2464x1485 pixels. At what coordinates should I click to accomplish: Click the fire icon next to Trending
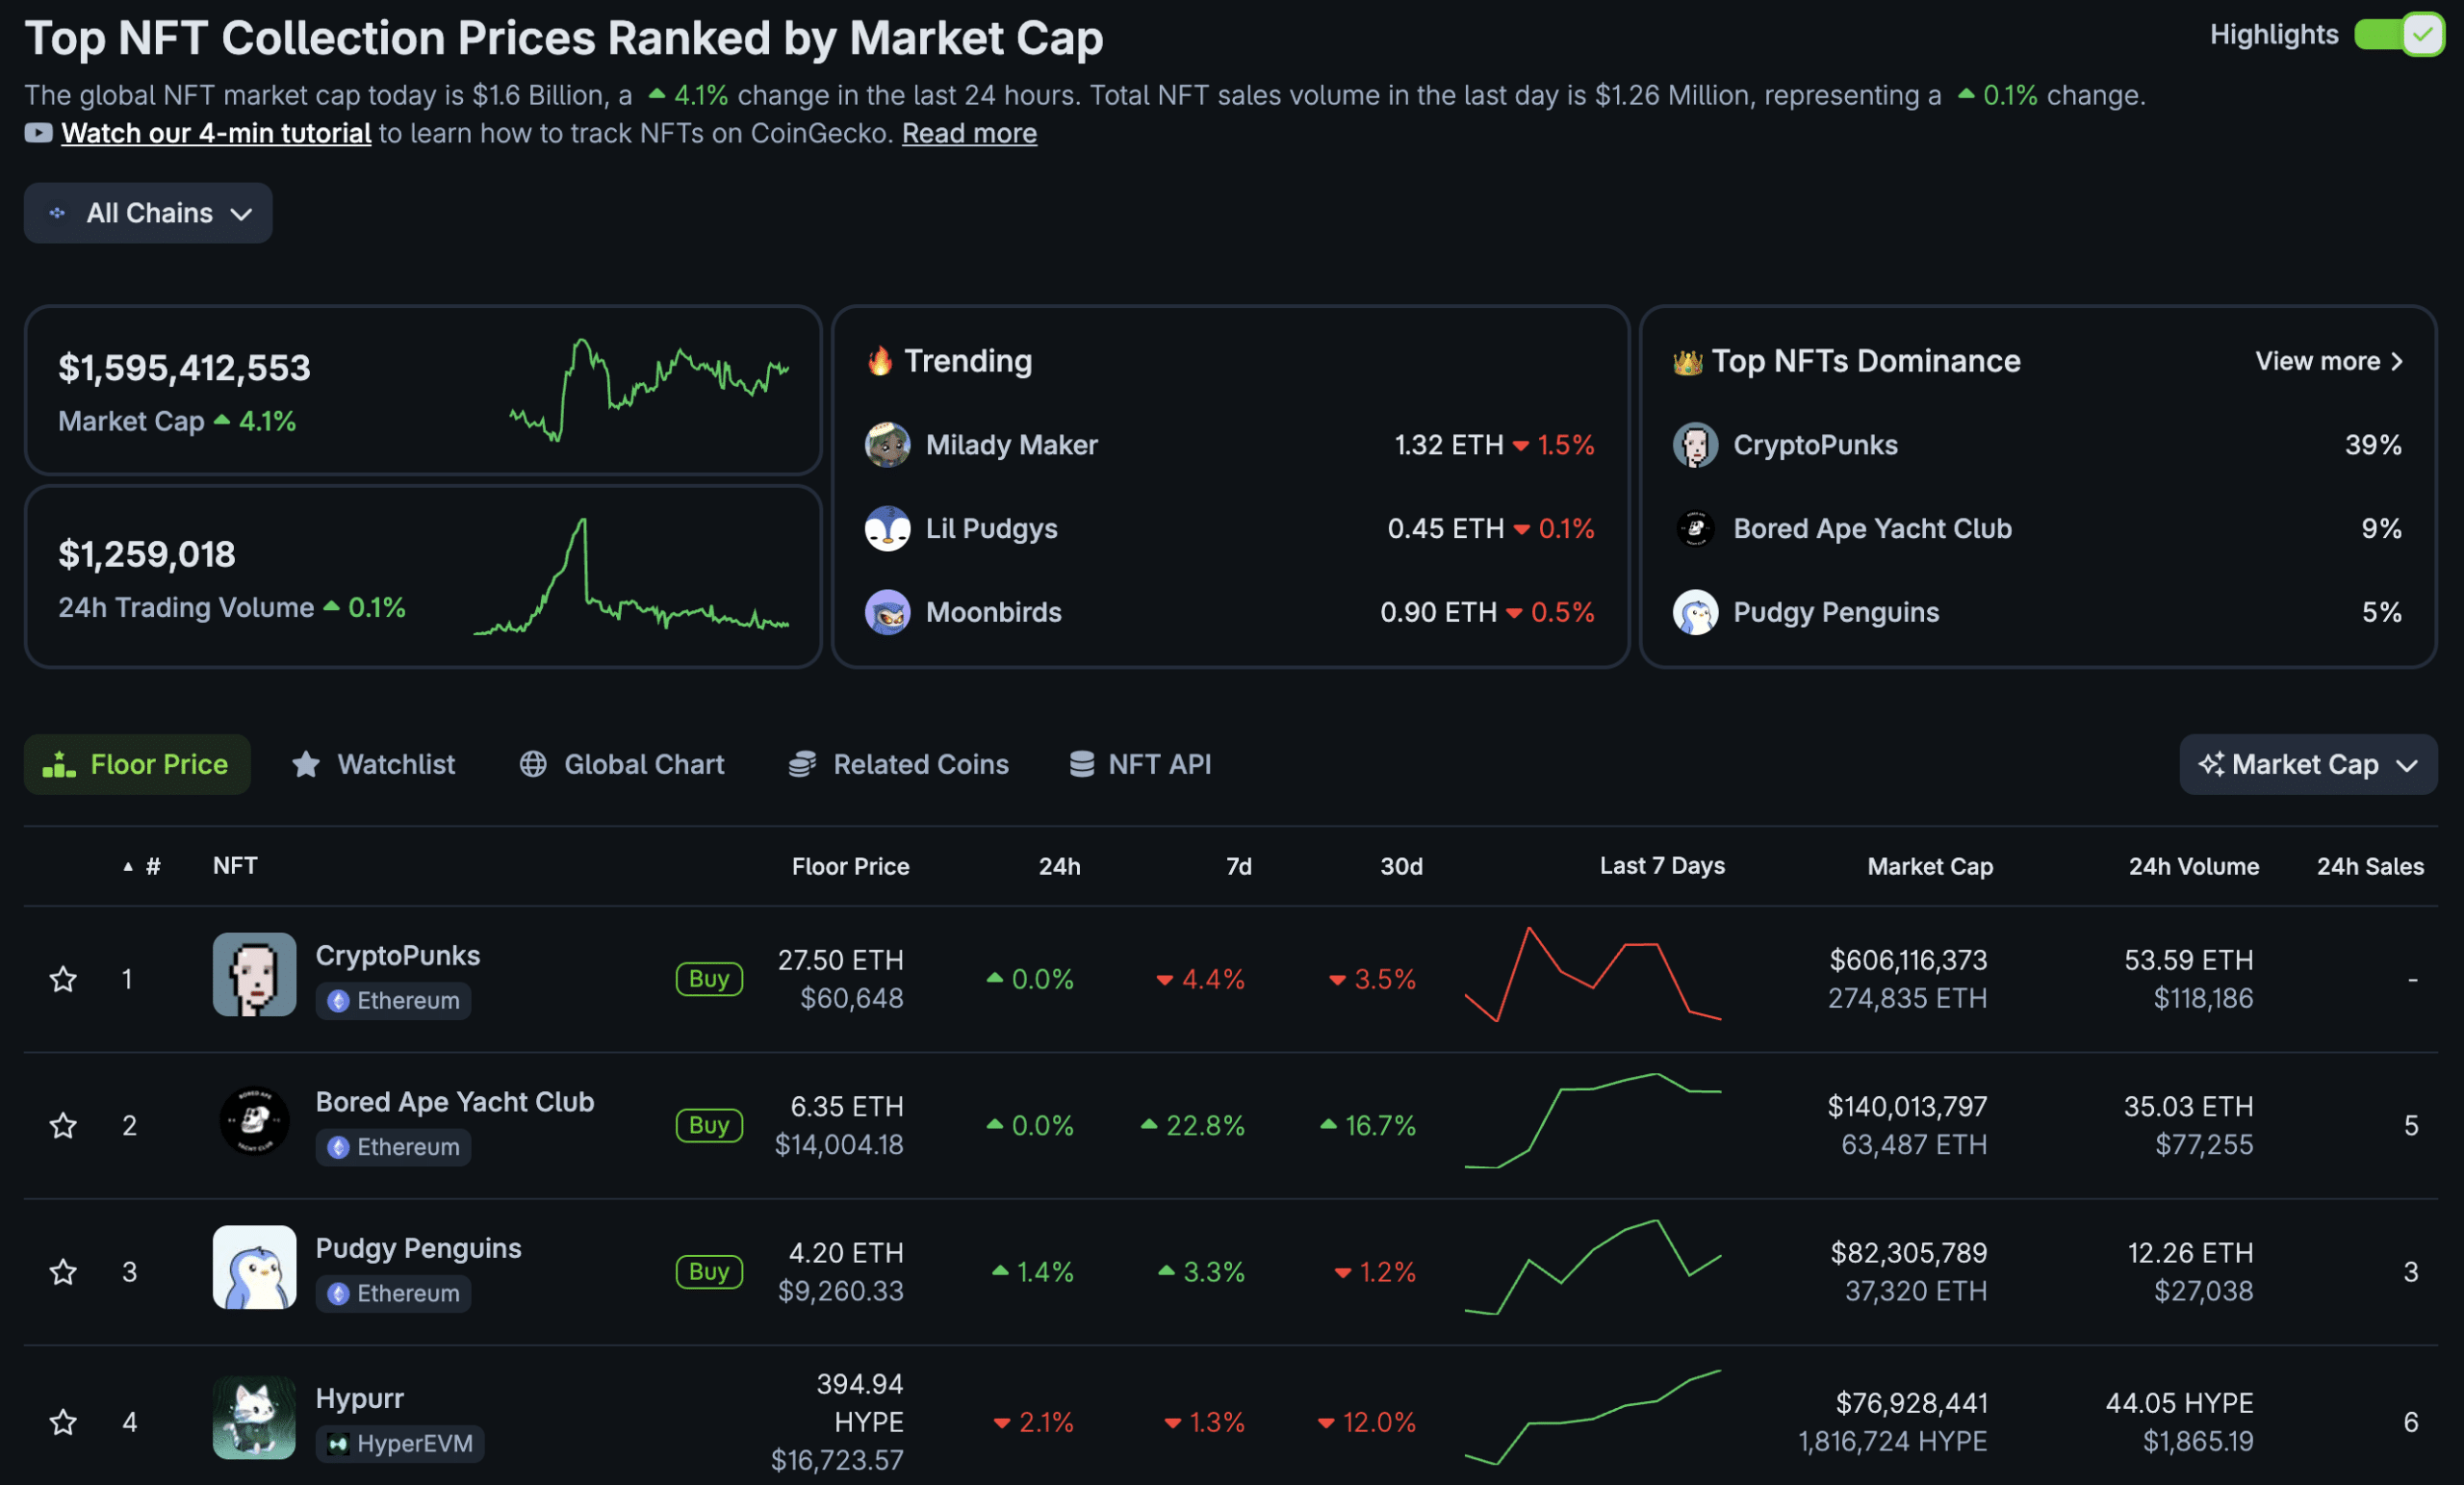[880, 361]
